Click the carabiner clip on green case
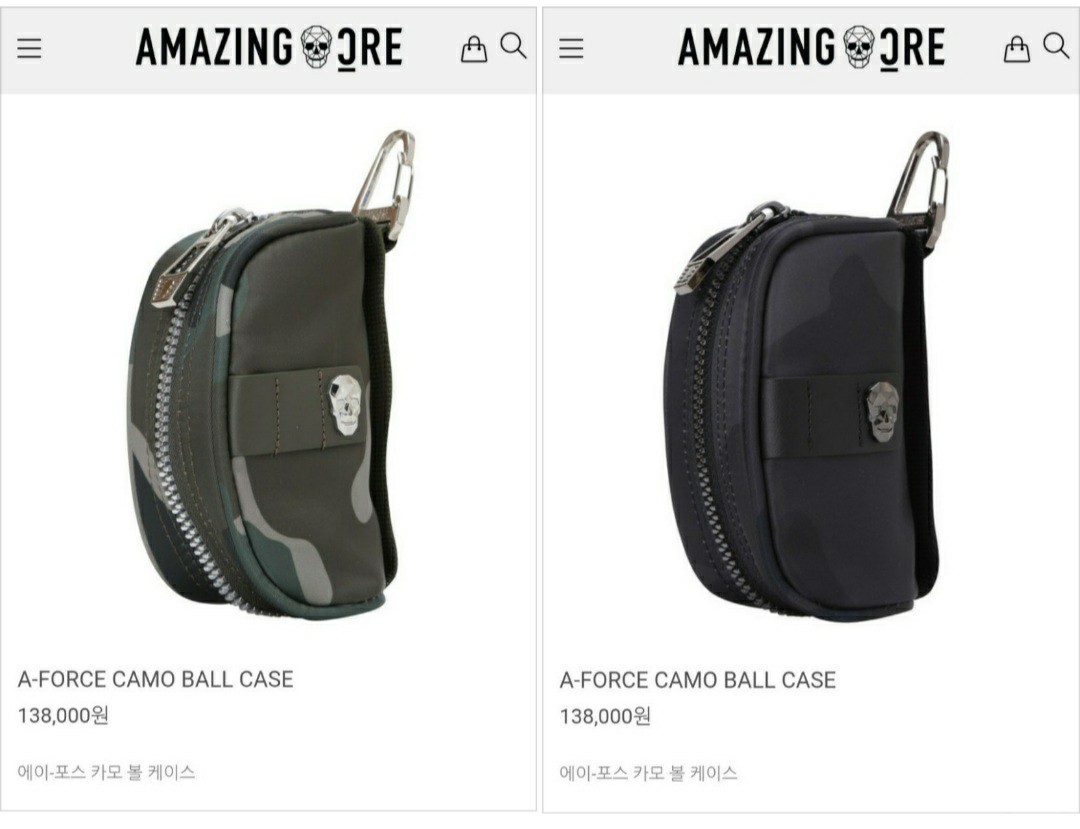The height and width of the screenshot is (829, 1080). click(384, 182)
